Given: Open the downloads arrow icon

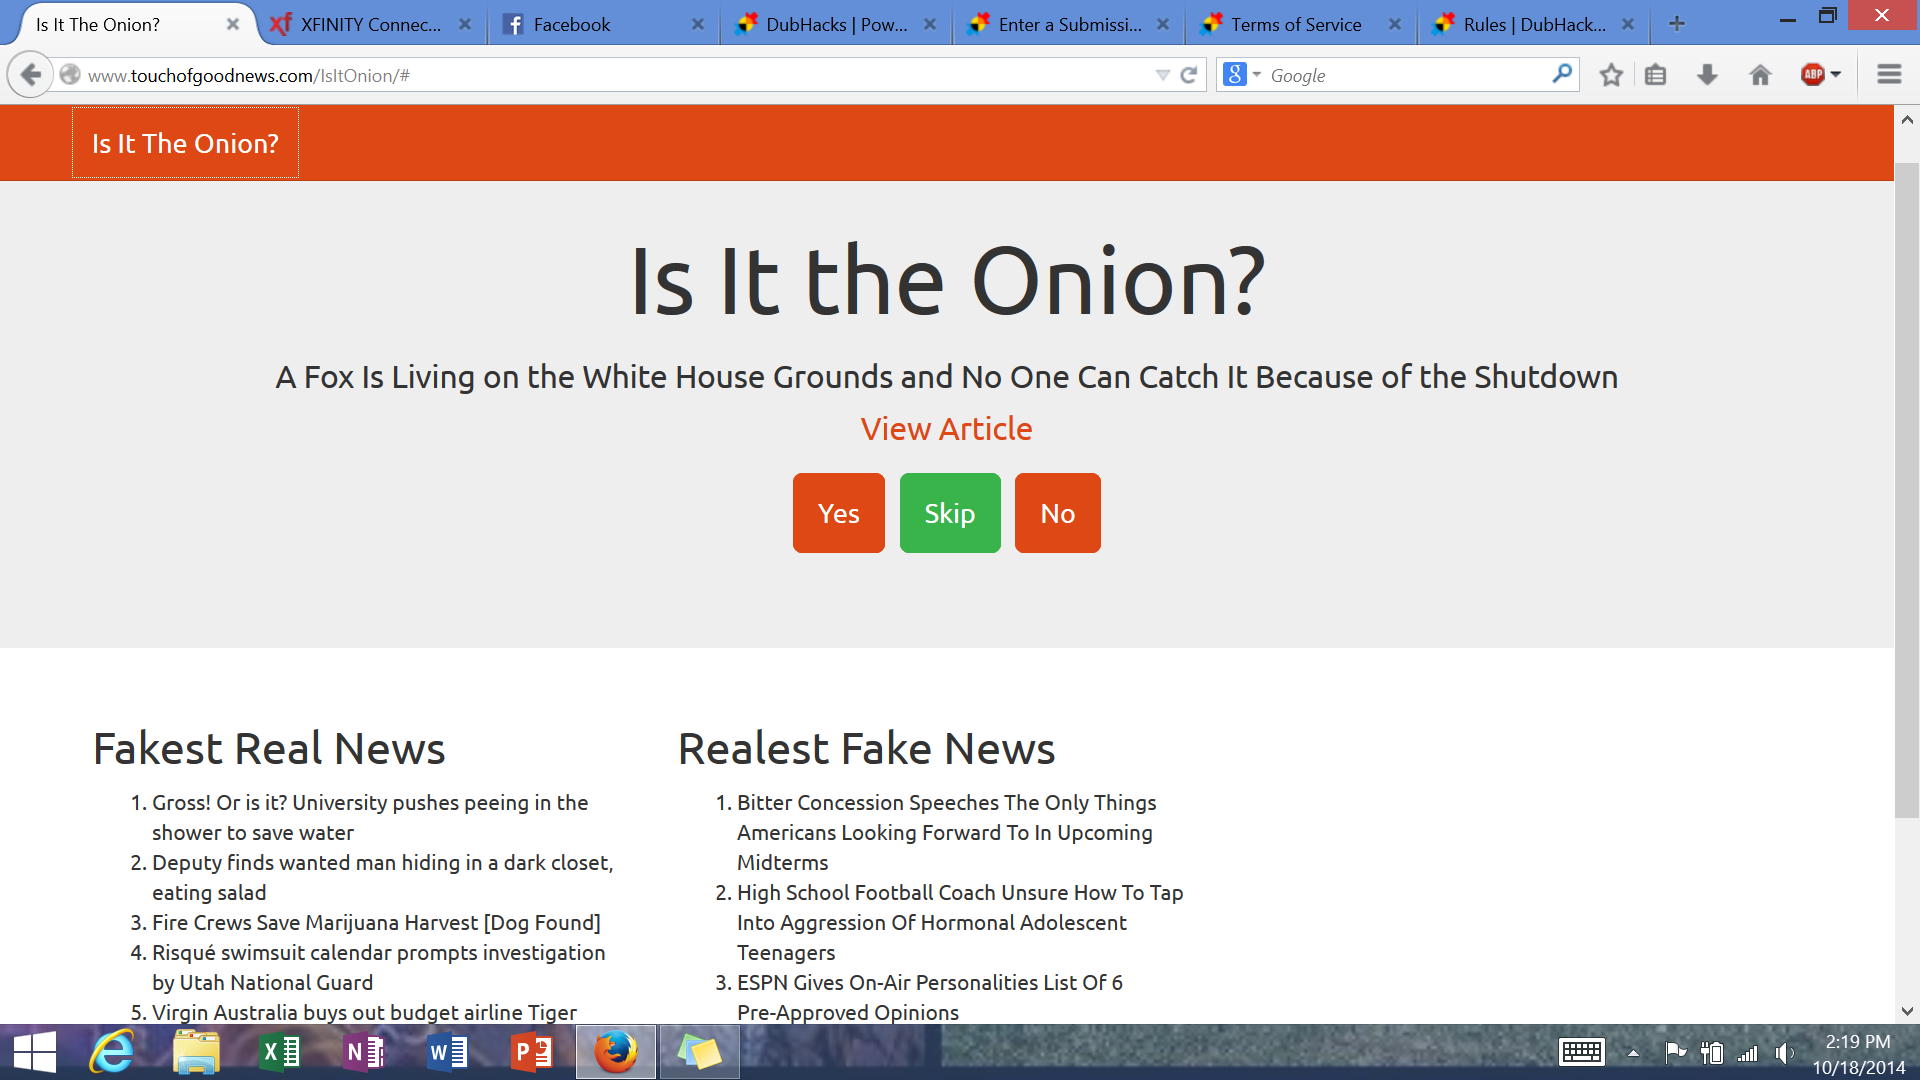Looking at the screenshot, I should coord(1707,75).
